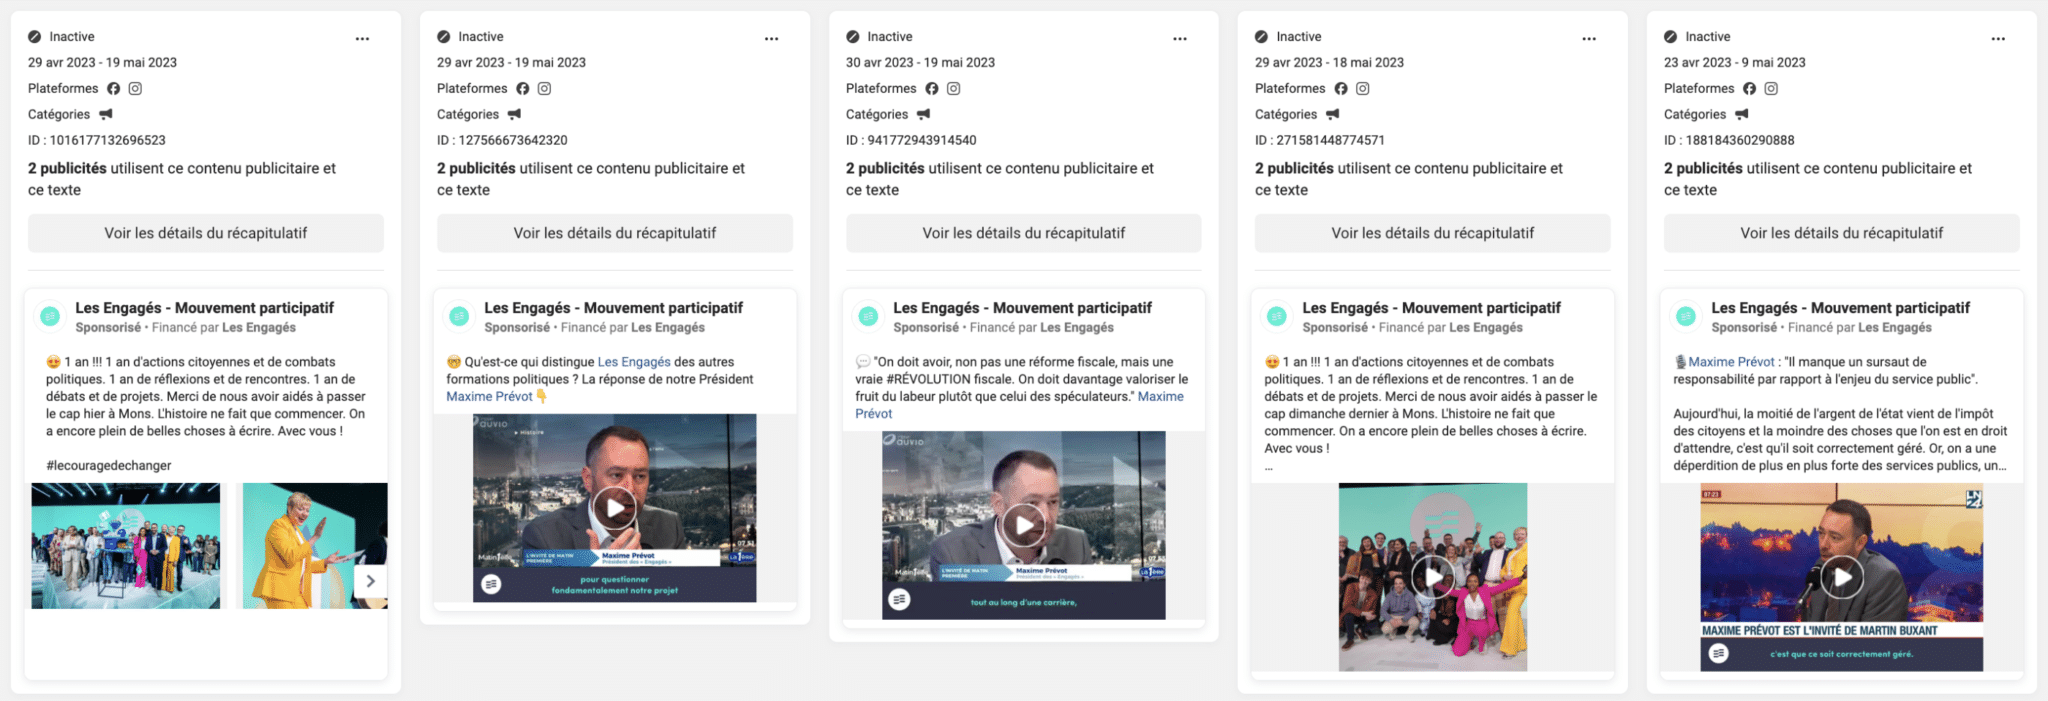Click Facebook platform icon on ad 941772943914540
Viewport: 2048px width, 701px height.
(931, 89)
